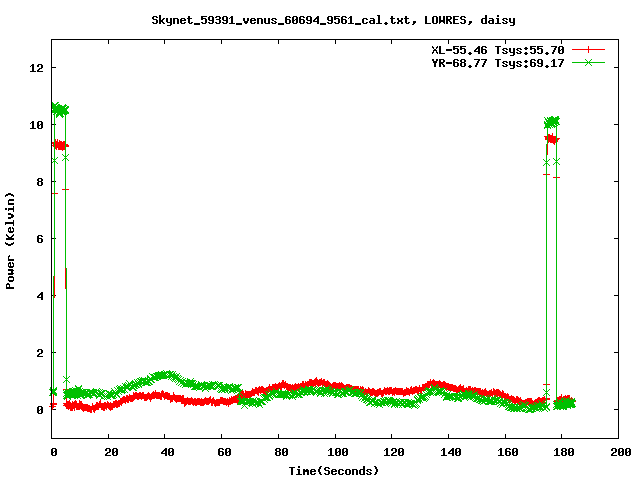Viewport: 640px width, 480px height.
Task: Click the green curve peak near 40 seconds
Action: [166, 375]
